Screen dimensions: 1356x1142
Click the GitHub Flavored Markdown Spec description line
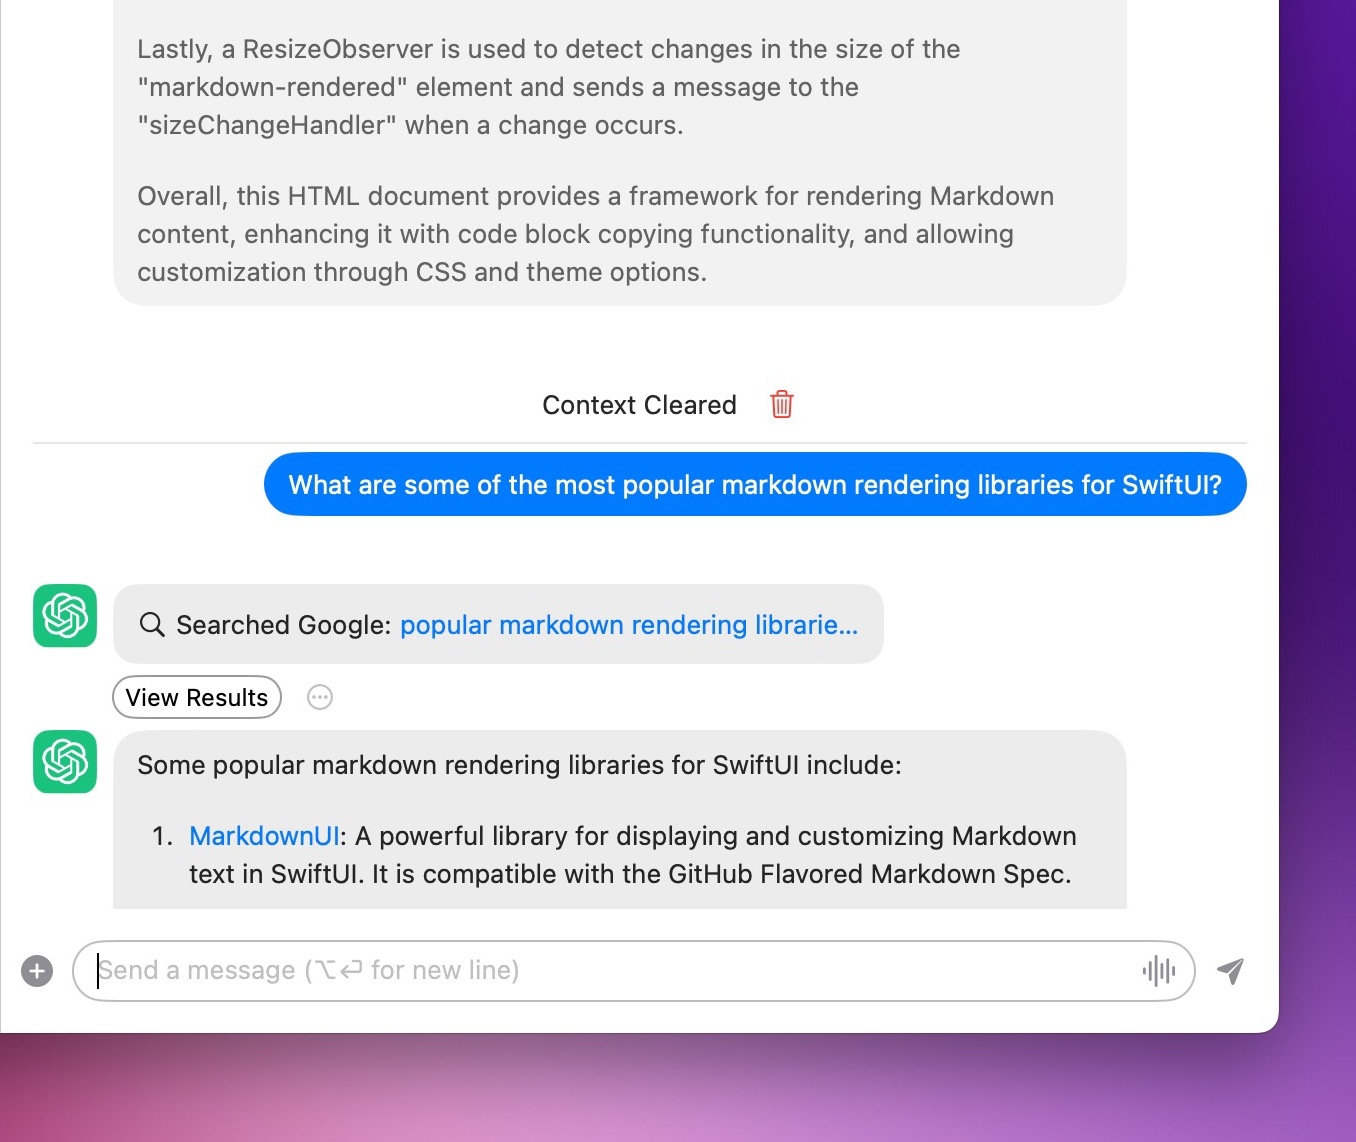click(x=630, y=874)
